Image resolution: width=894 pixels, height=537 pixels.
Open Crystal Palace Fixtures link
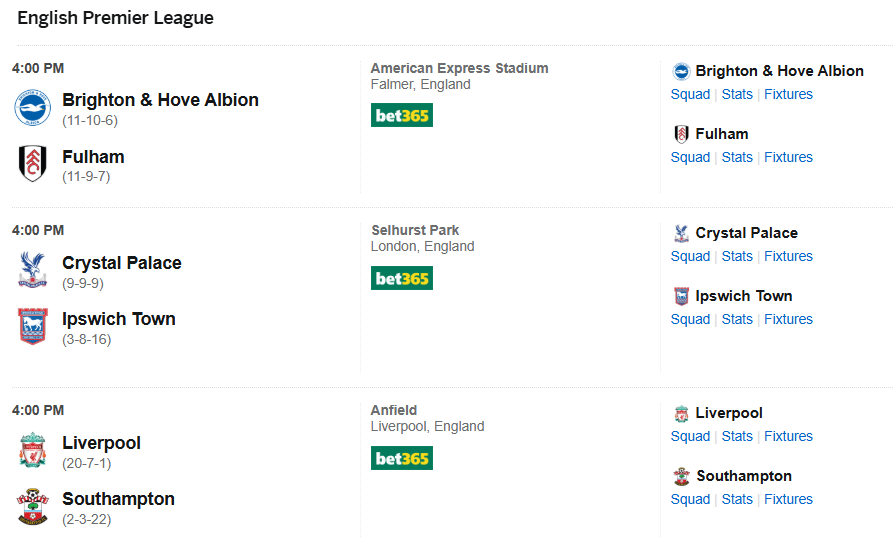tap(788, 256)
